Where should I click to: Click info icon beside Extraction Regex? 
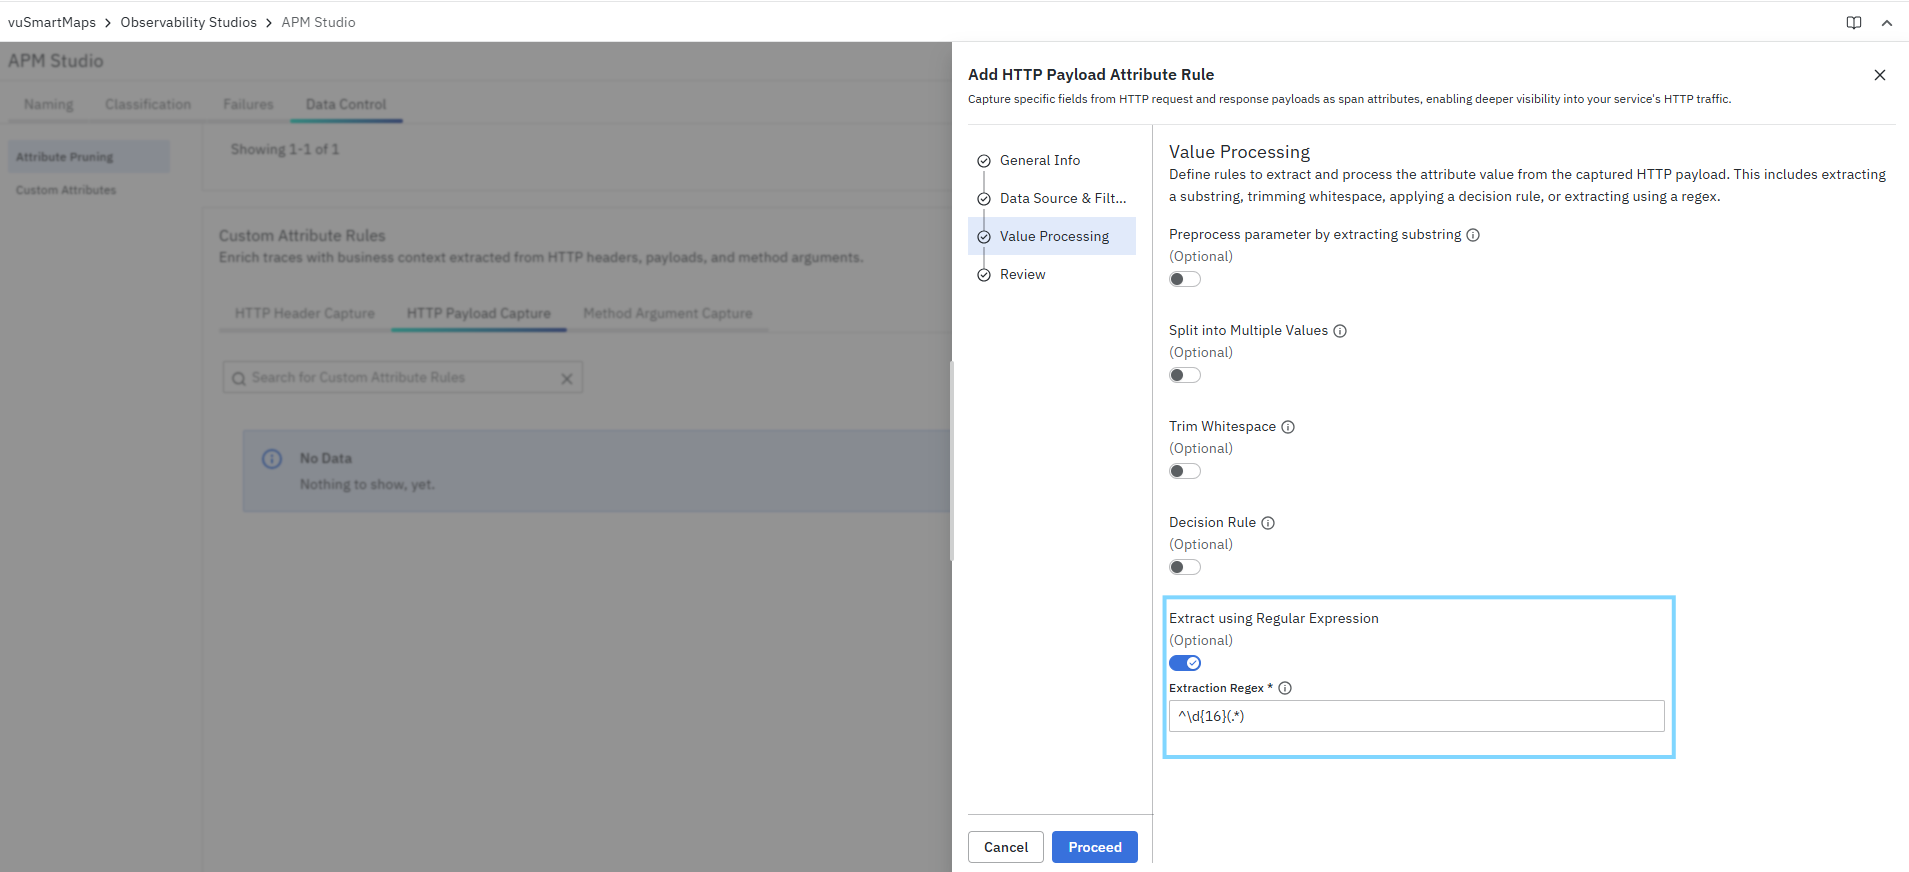(x=1285, y=688)
